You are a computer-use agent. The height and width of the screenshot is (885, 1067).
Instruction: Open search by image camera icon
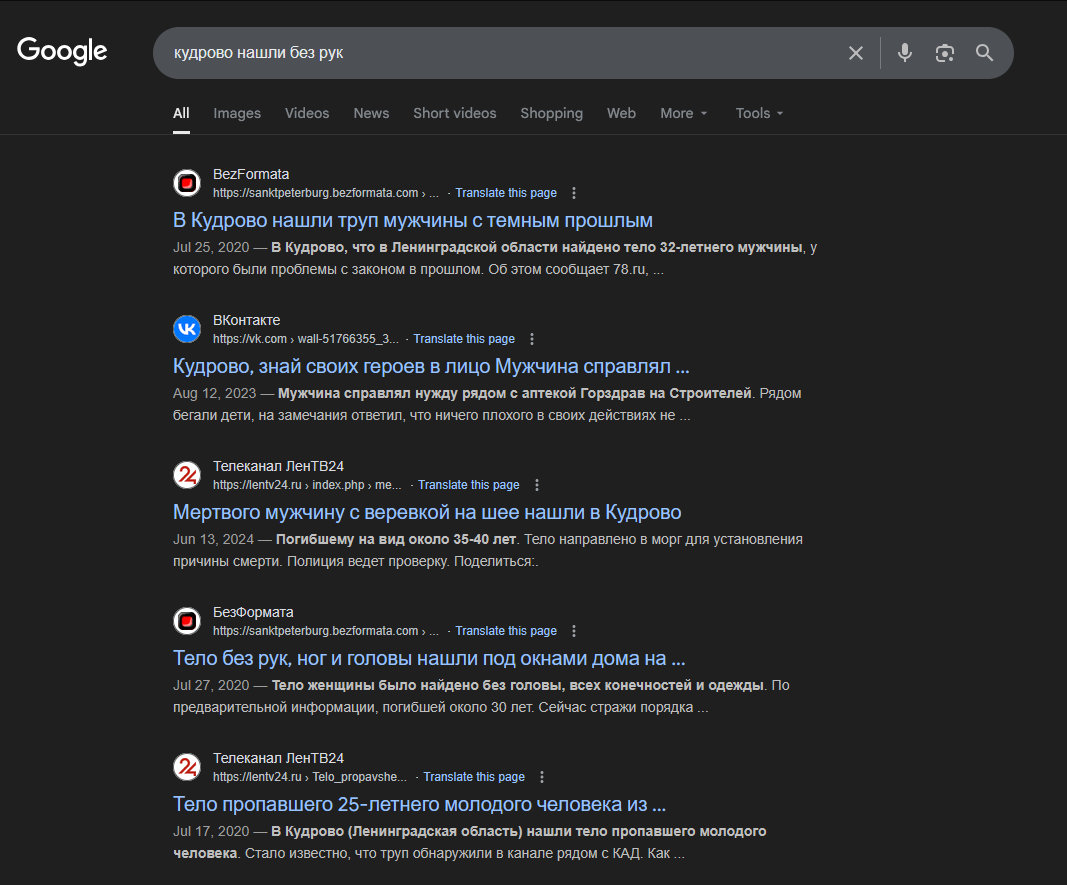pyautogui.click(x=945, y=53)
